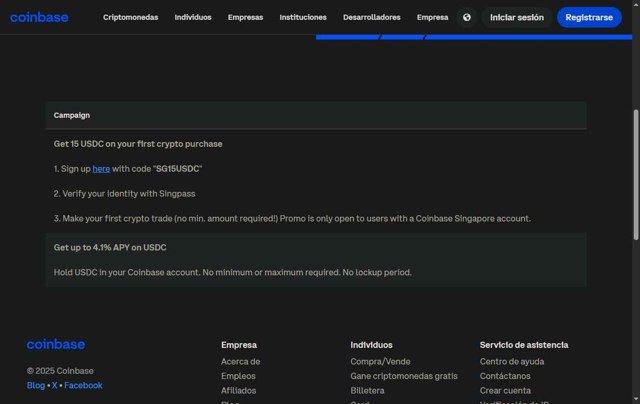This screenshot has width=640, height=404.
Task: Open the Crear cuenta link
Action: pos(505,391)
